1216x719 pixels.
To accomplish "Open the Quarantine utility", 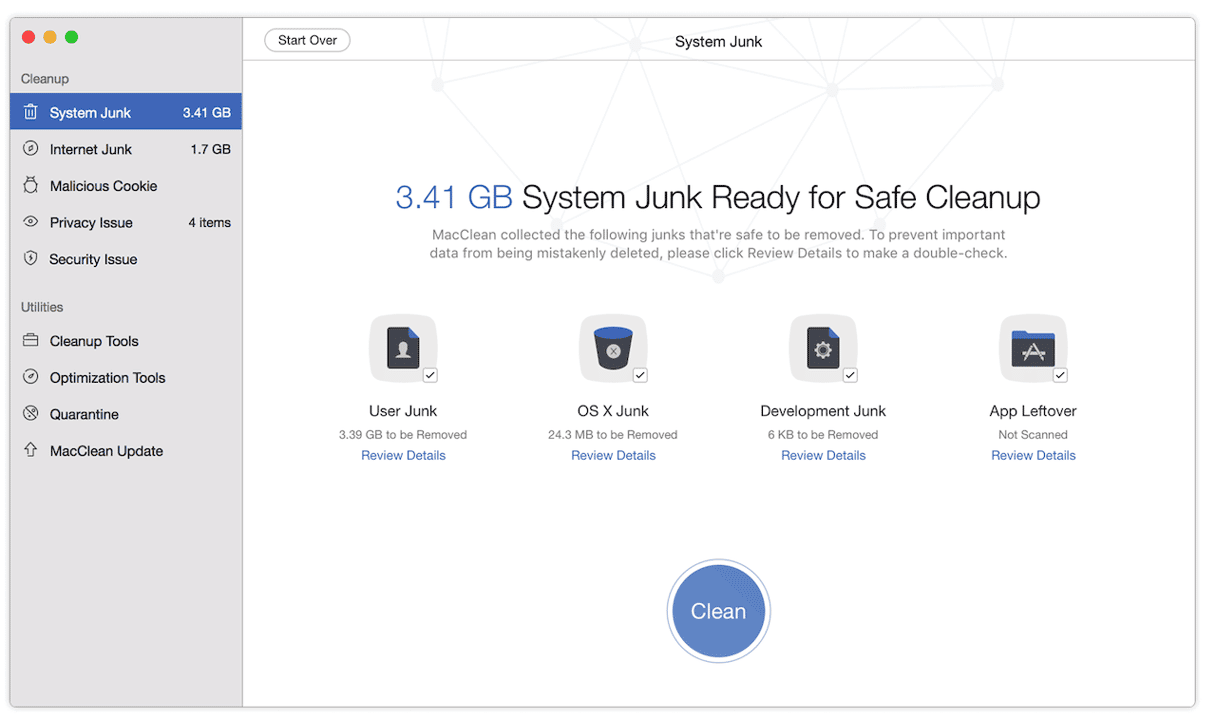I will [126, 414].
